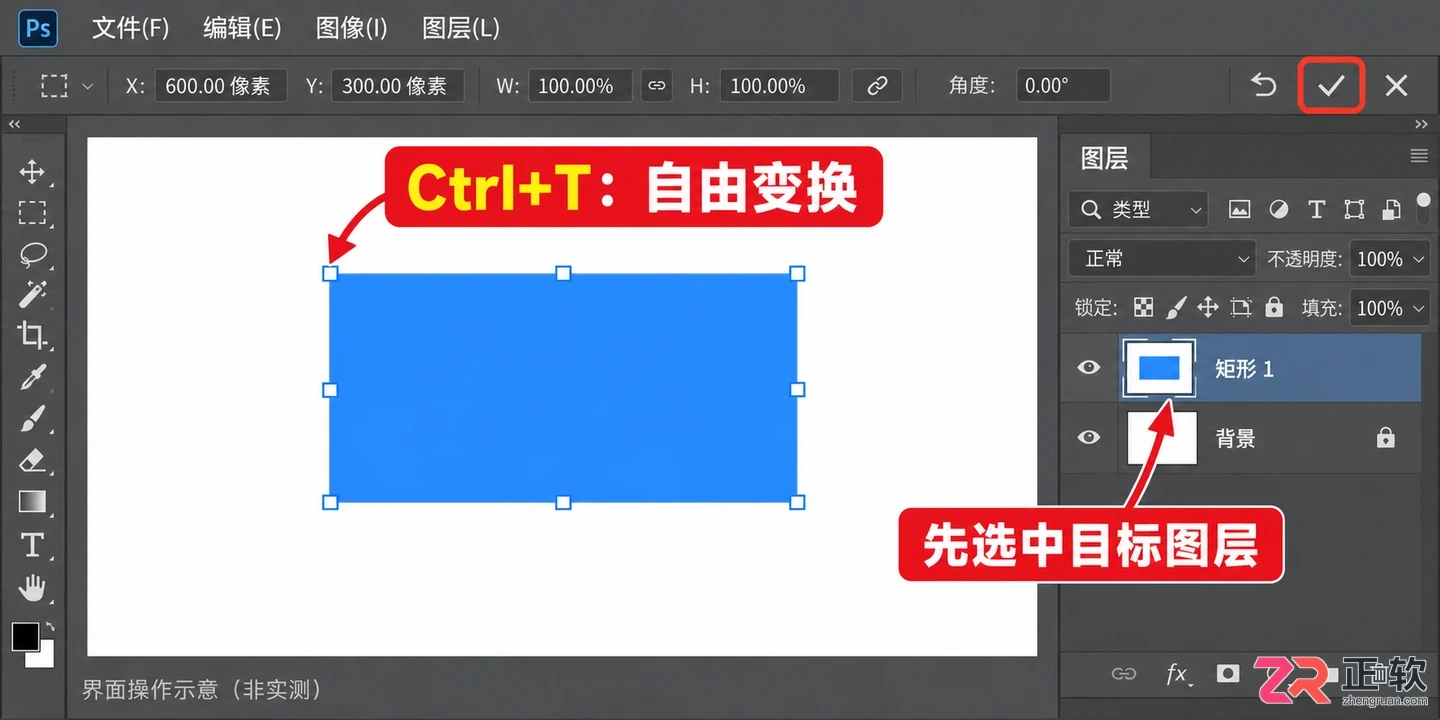Toggle the layer filter switch on or off
Viewport: 1440px width, 720px height.
coord(1424,206)
